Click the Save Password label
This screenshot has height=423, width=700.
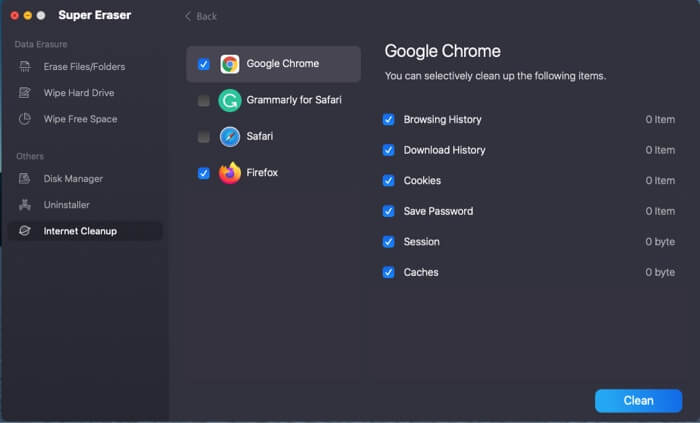pyautogui.click(x=438, y=211)
